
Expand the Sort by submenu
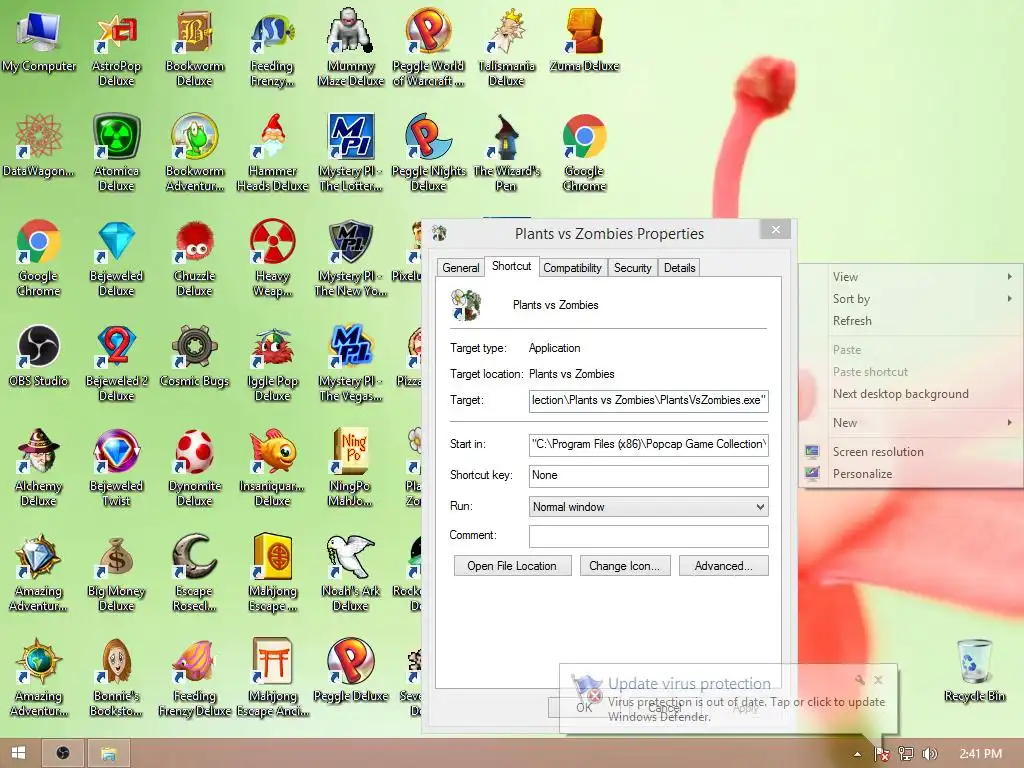[x=911, y=299]
